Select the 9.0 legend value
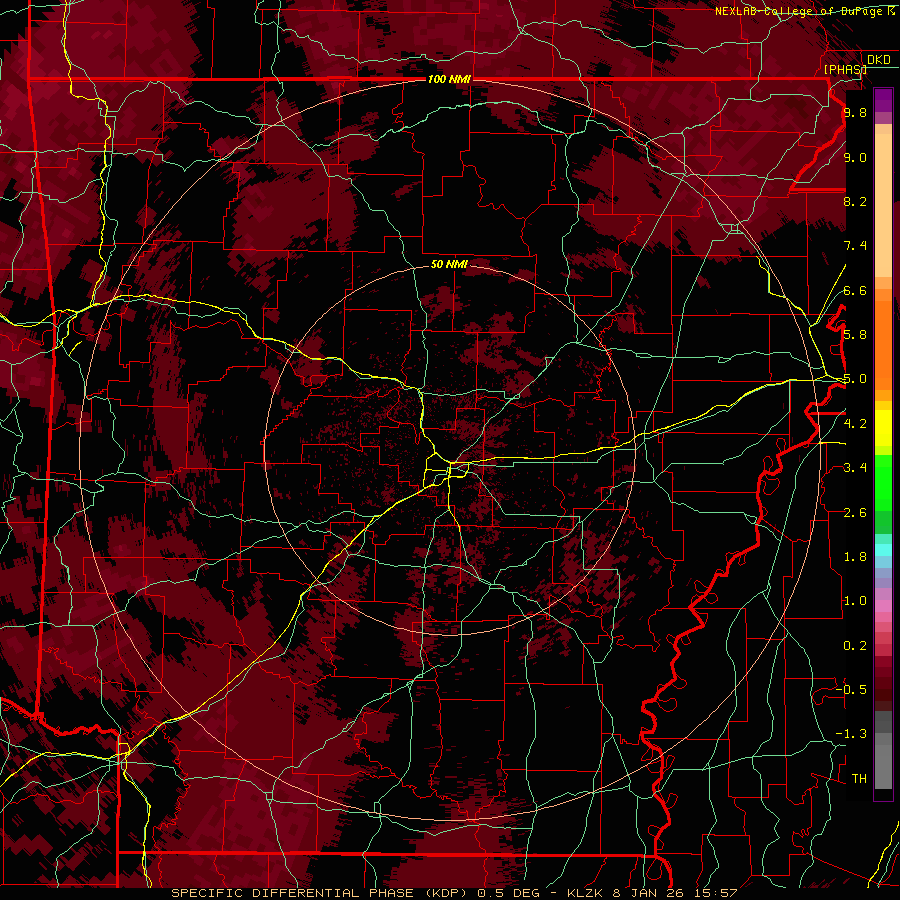Screen dimensions: 900x900 855,157
